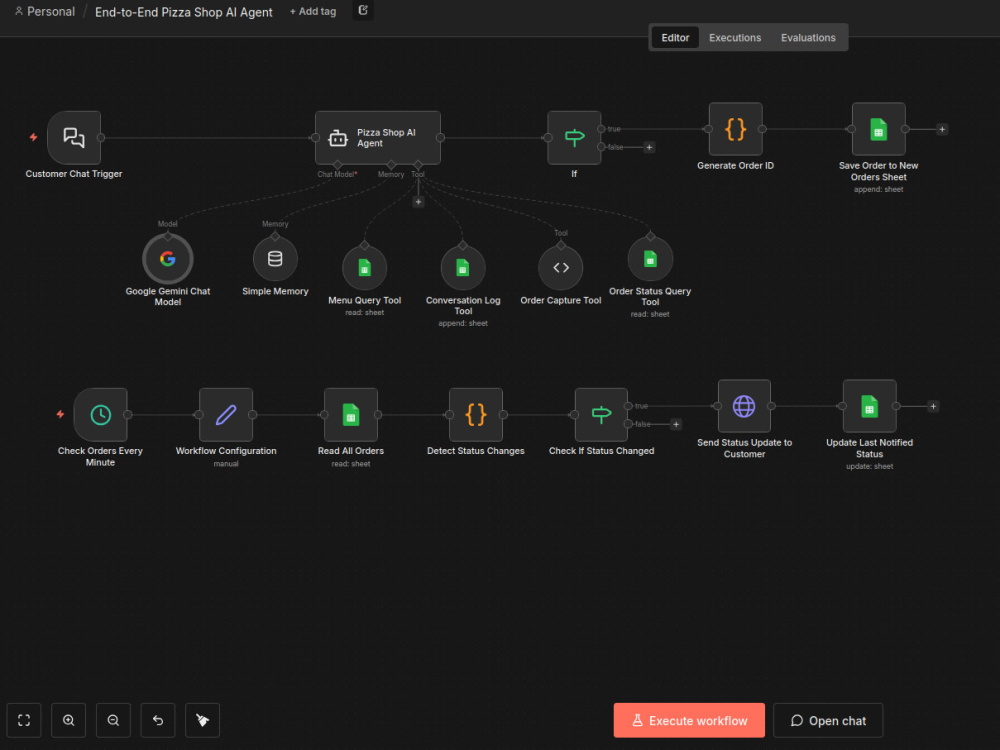Select the Order Status Query Tool node
Viewport: 1000px width, 750px height.
pos(650,258)
